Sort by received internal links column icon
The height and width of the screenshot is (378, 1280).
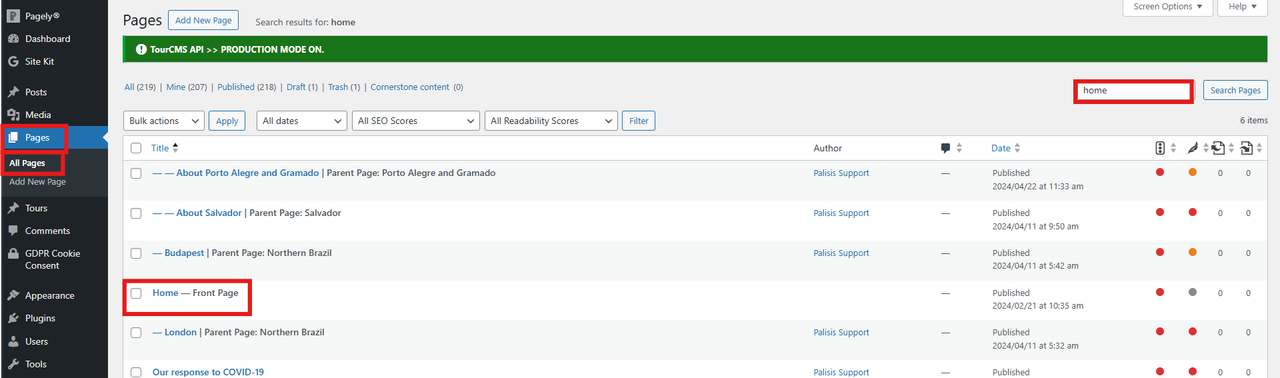[x=1246, y=148]
